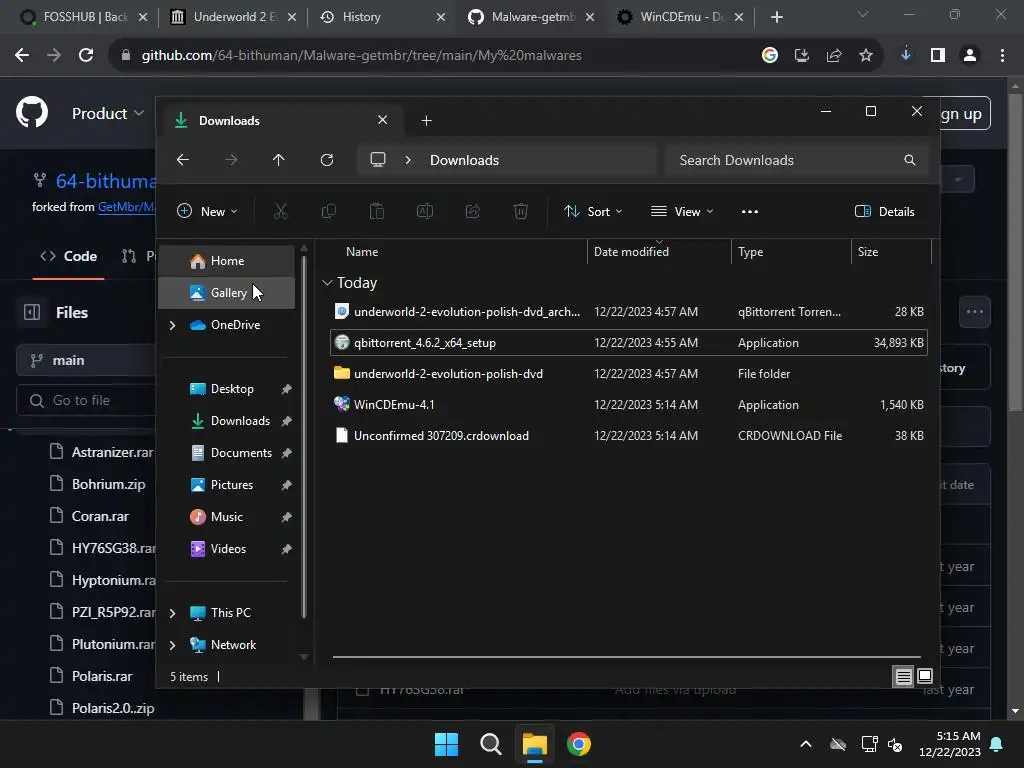Screen dimensions: 1024x768
Task: Open Chrome three-dot menu
Action: pos(1002,56)
